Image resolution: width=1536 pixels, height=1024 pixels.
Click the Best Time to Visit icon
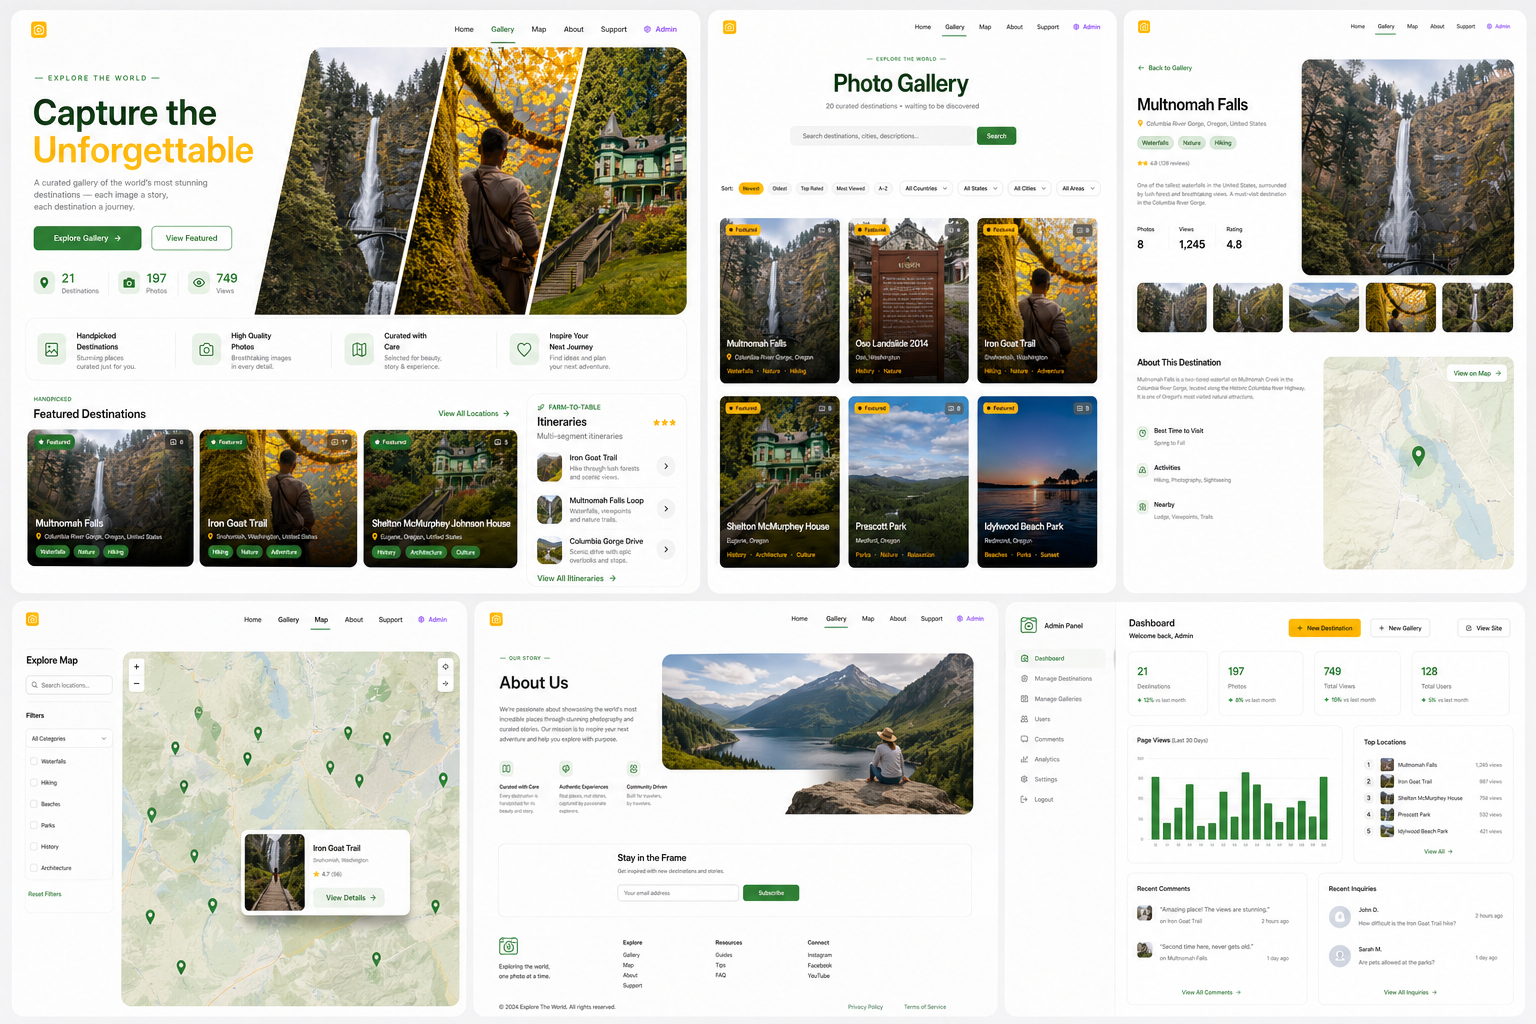pos(1142,433)
